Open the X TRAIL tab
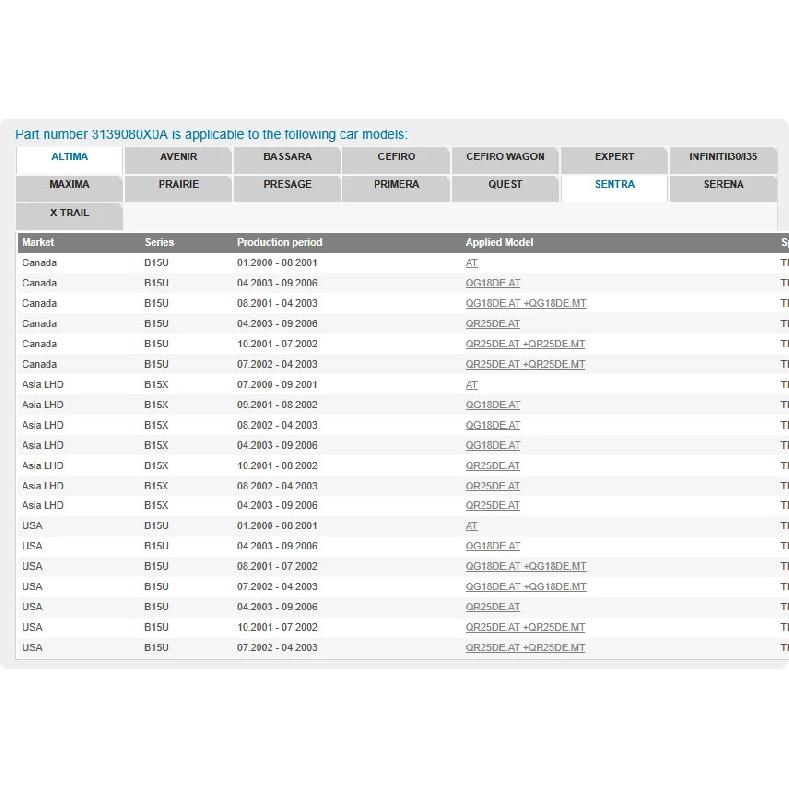 (x=69, y=216)
